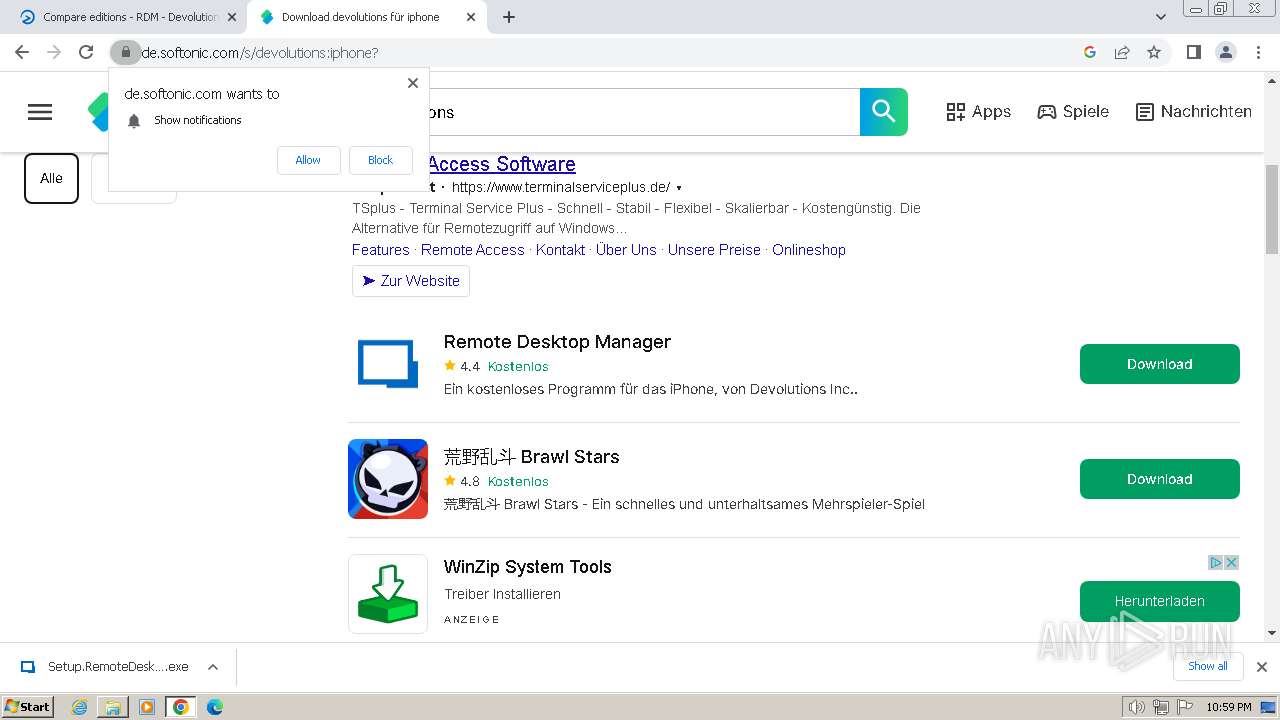Click WinZip System Tools title
This screenshot has width=1280, height=720.
(x=528, y=567)
